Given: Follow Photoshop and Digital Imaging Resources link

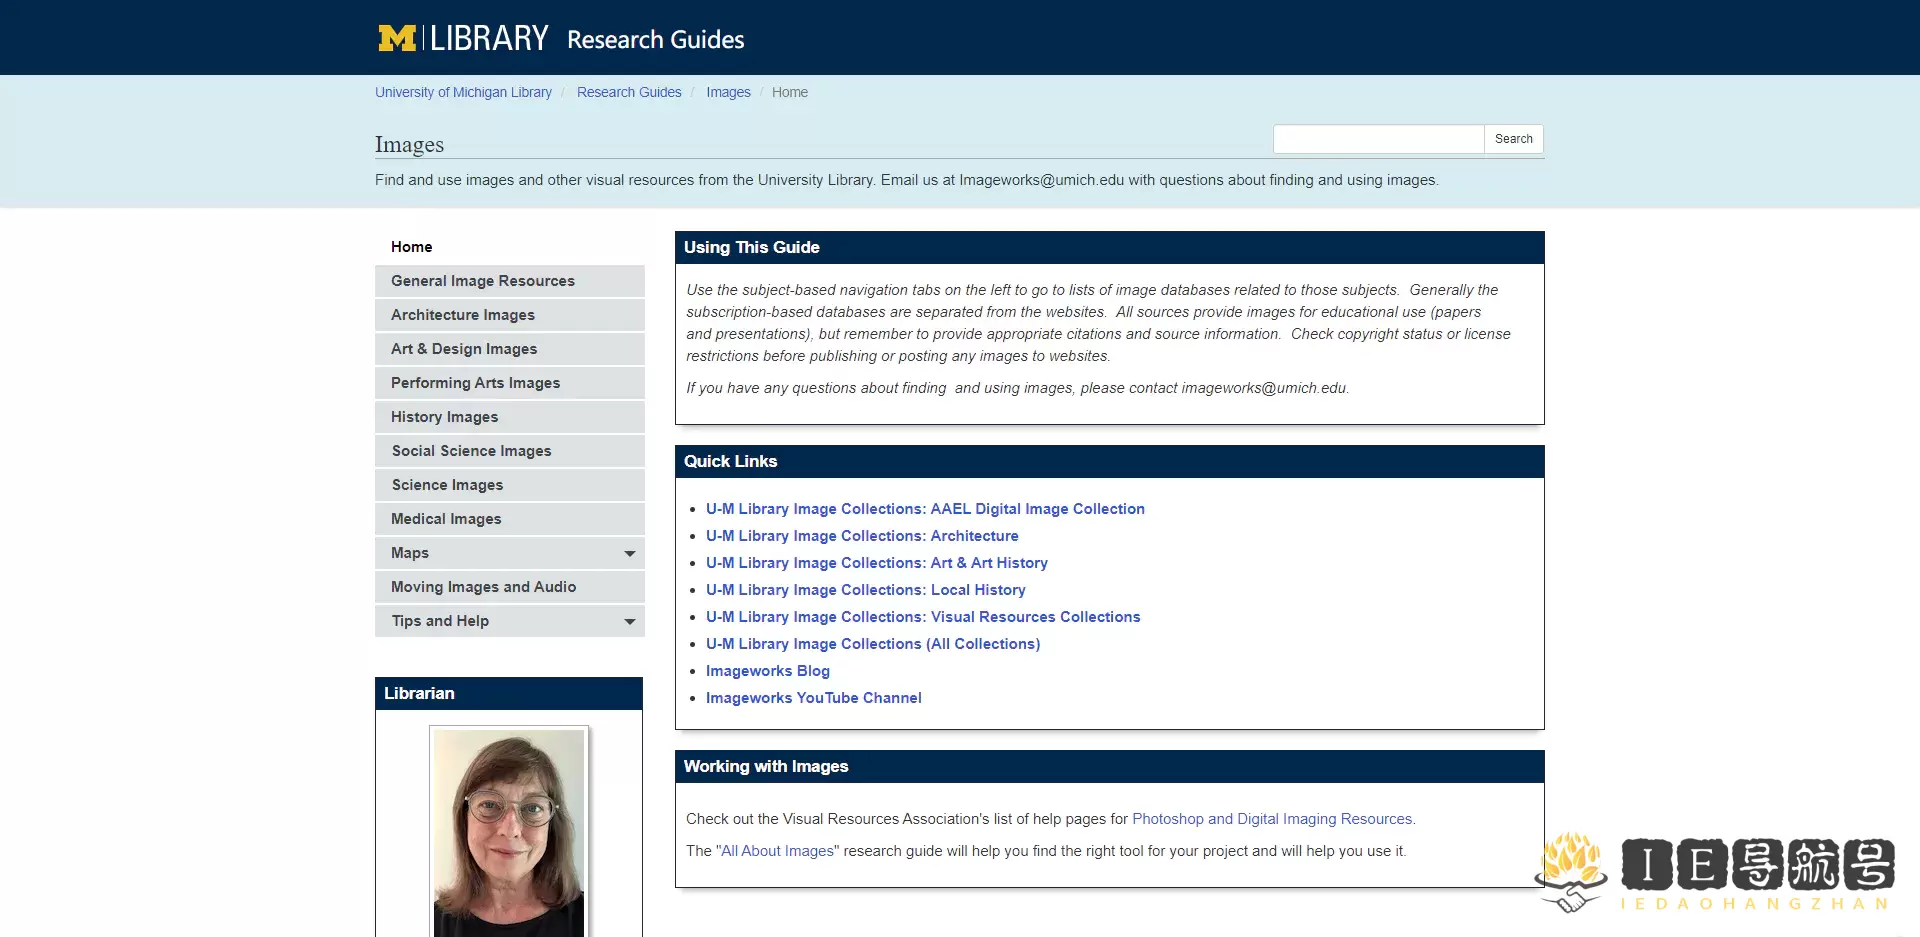Looking at the screenshot, I should click(x=1272, y=819).
